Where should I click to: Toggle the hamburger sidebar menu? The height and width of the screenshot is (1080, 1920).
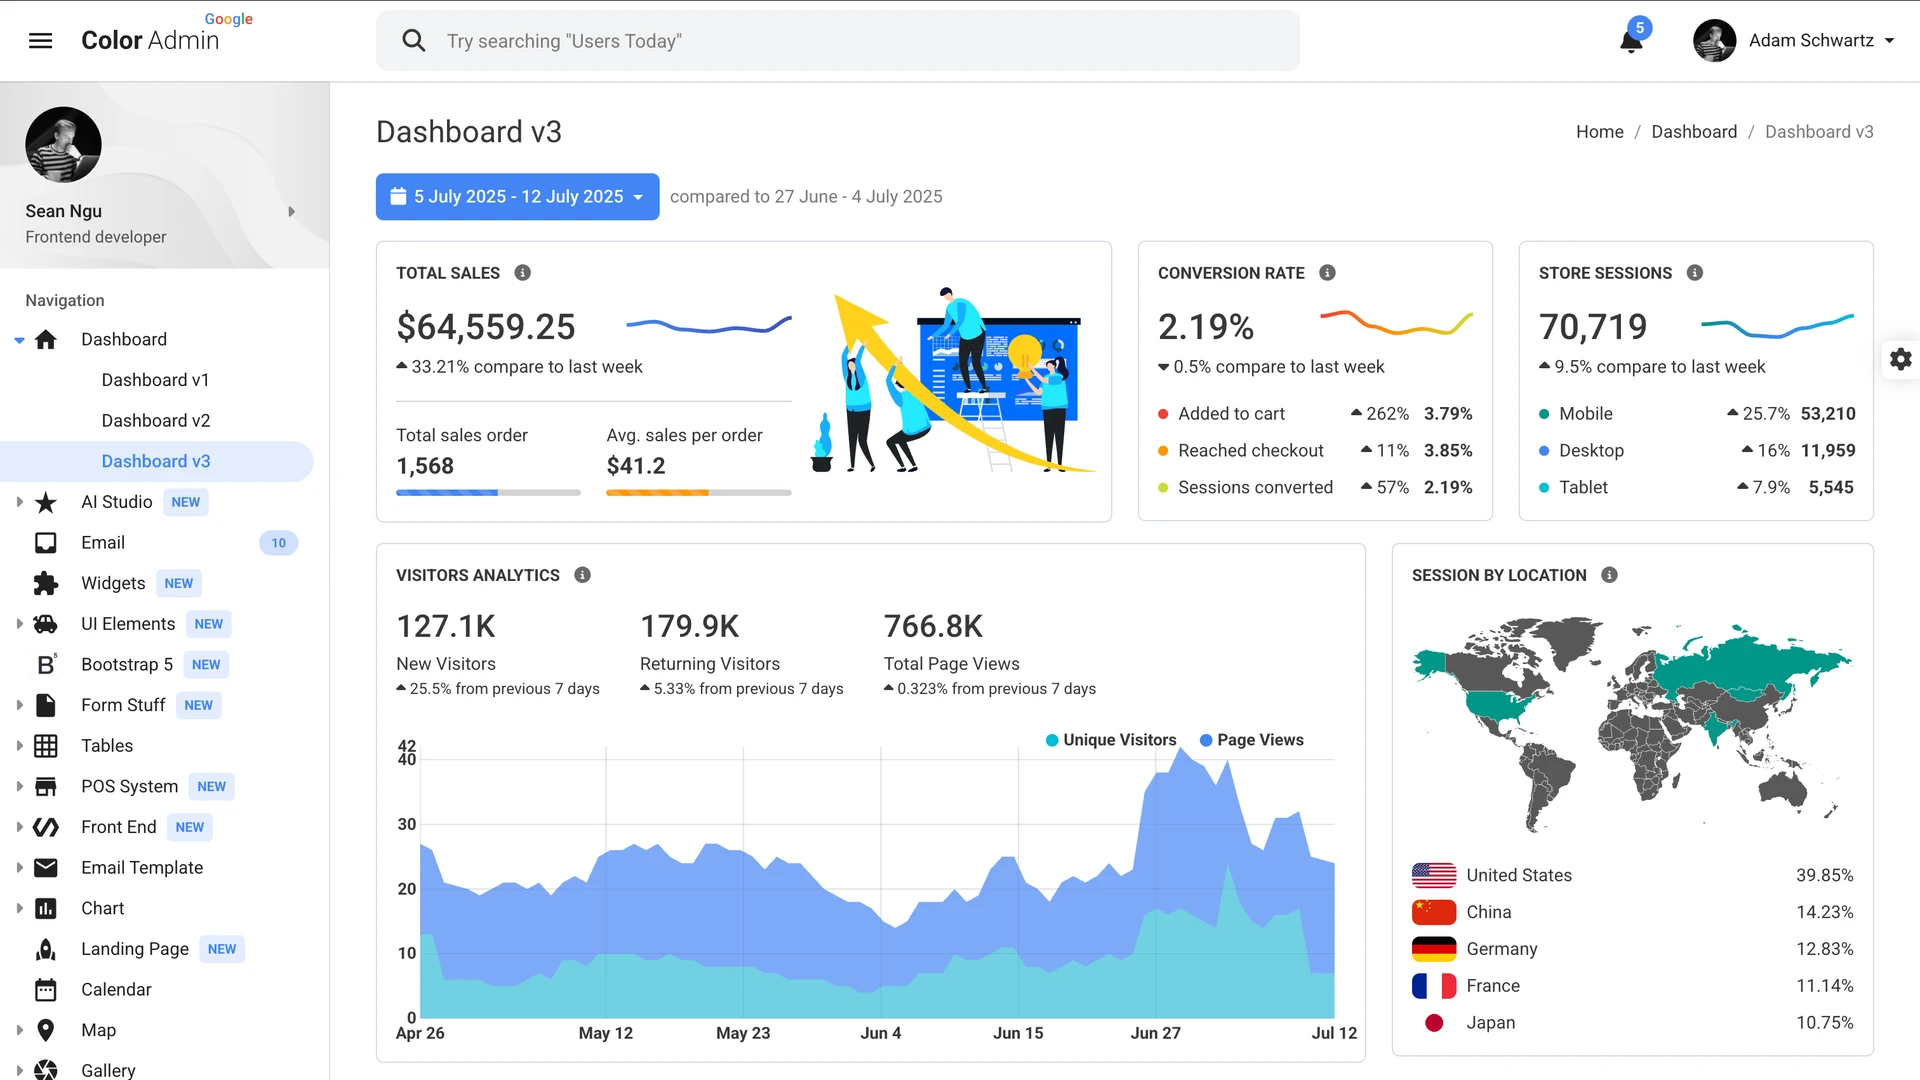40,41
